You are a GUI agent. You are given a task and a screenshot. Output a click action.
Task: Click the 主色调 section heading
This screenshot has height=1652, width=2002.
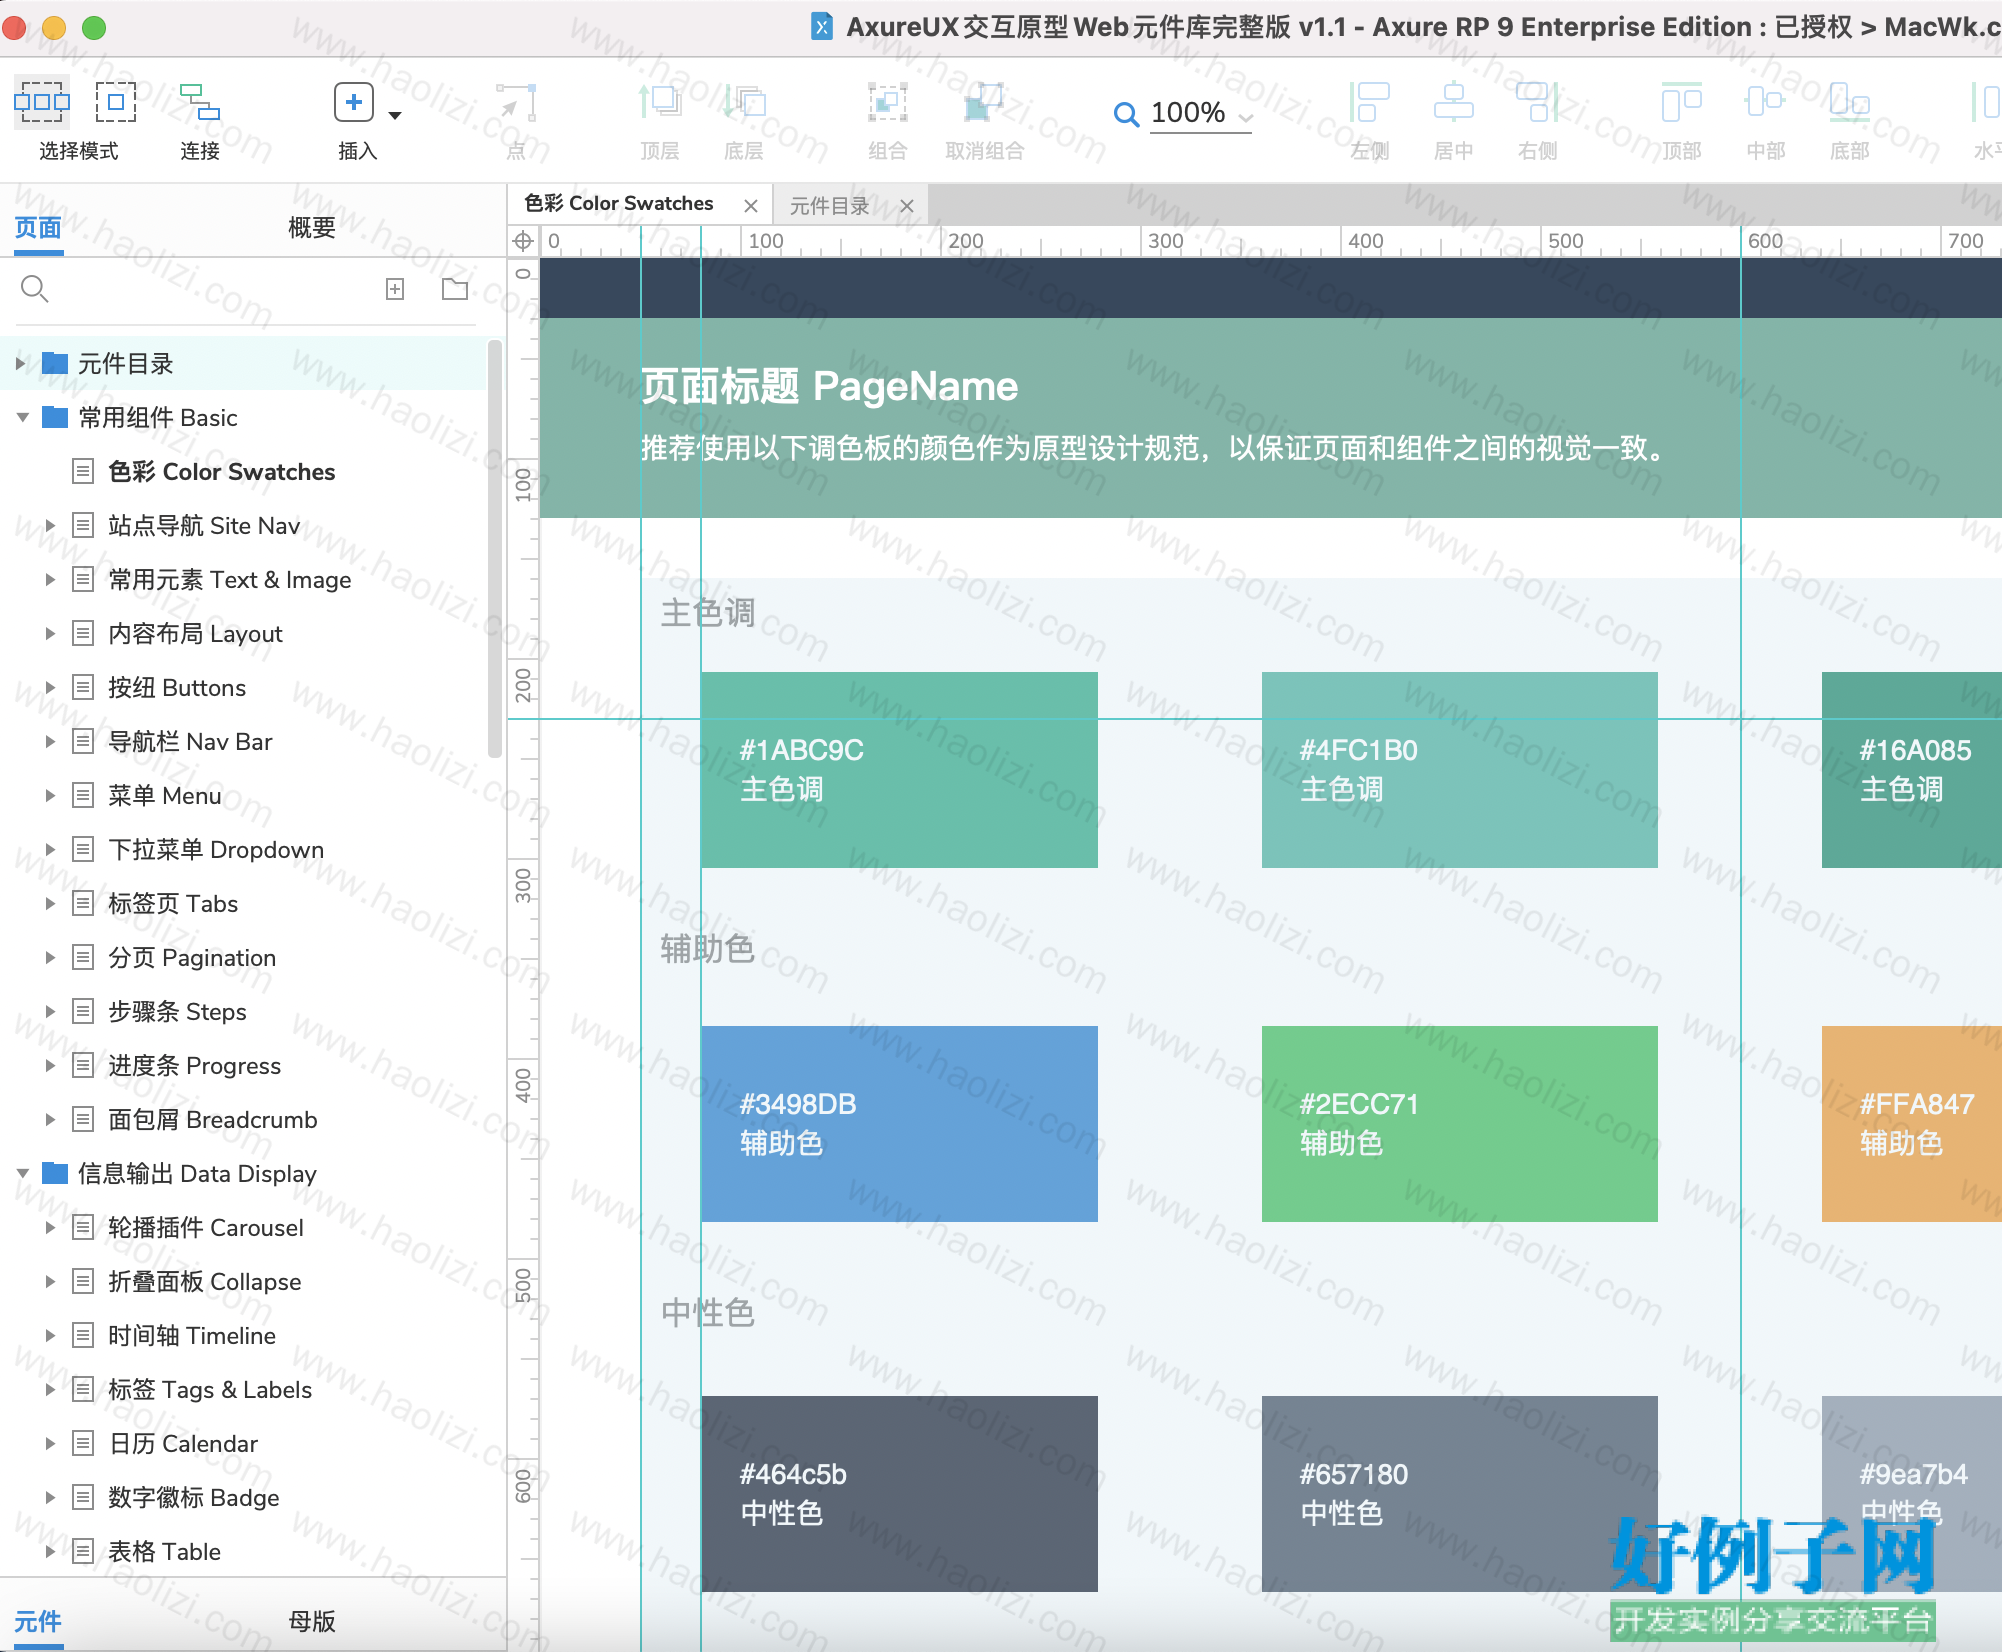coord(707,613)
